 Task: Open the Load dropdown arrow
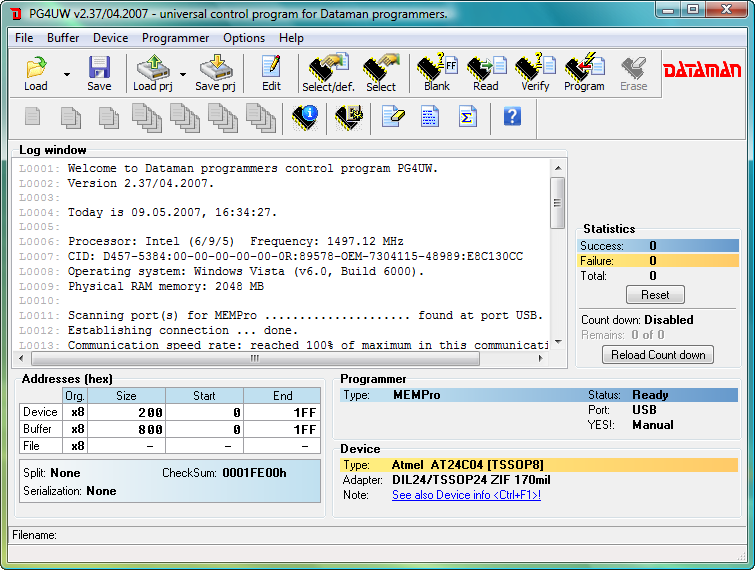pos(67,74)
